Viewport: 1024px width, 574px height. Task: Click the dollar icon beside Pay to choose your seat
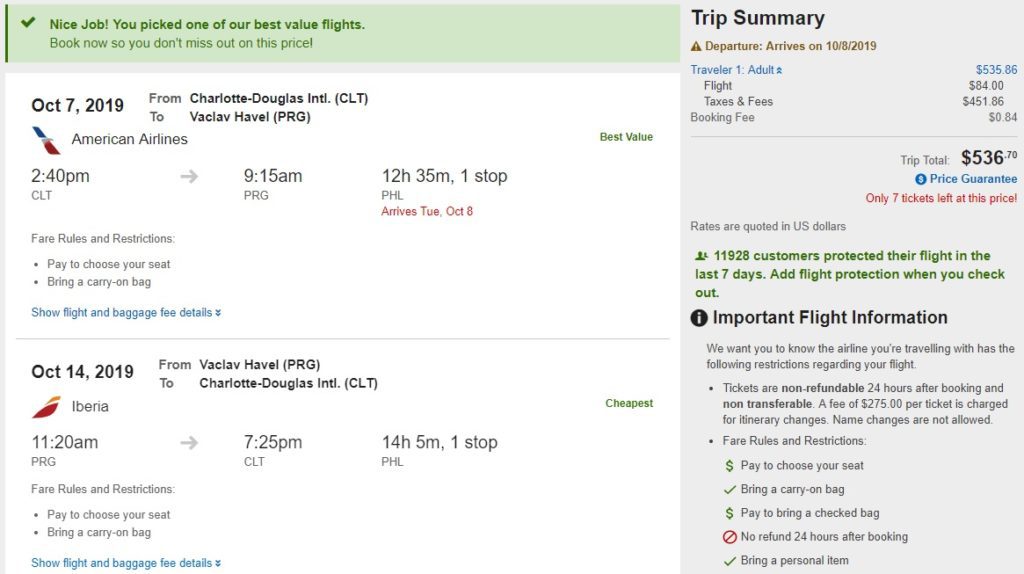tap(730, 466)
